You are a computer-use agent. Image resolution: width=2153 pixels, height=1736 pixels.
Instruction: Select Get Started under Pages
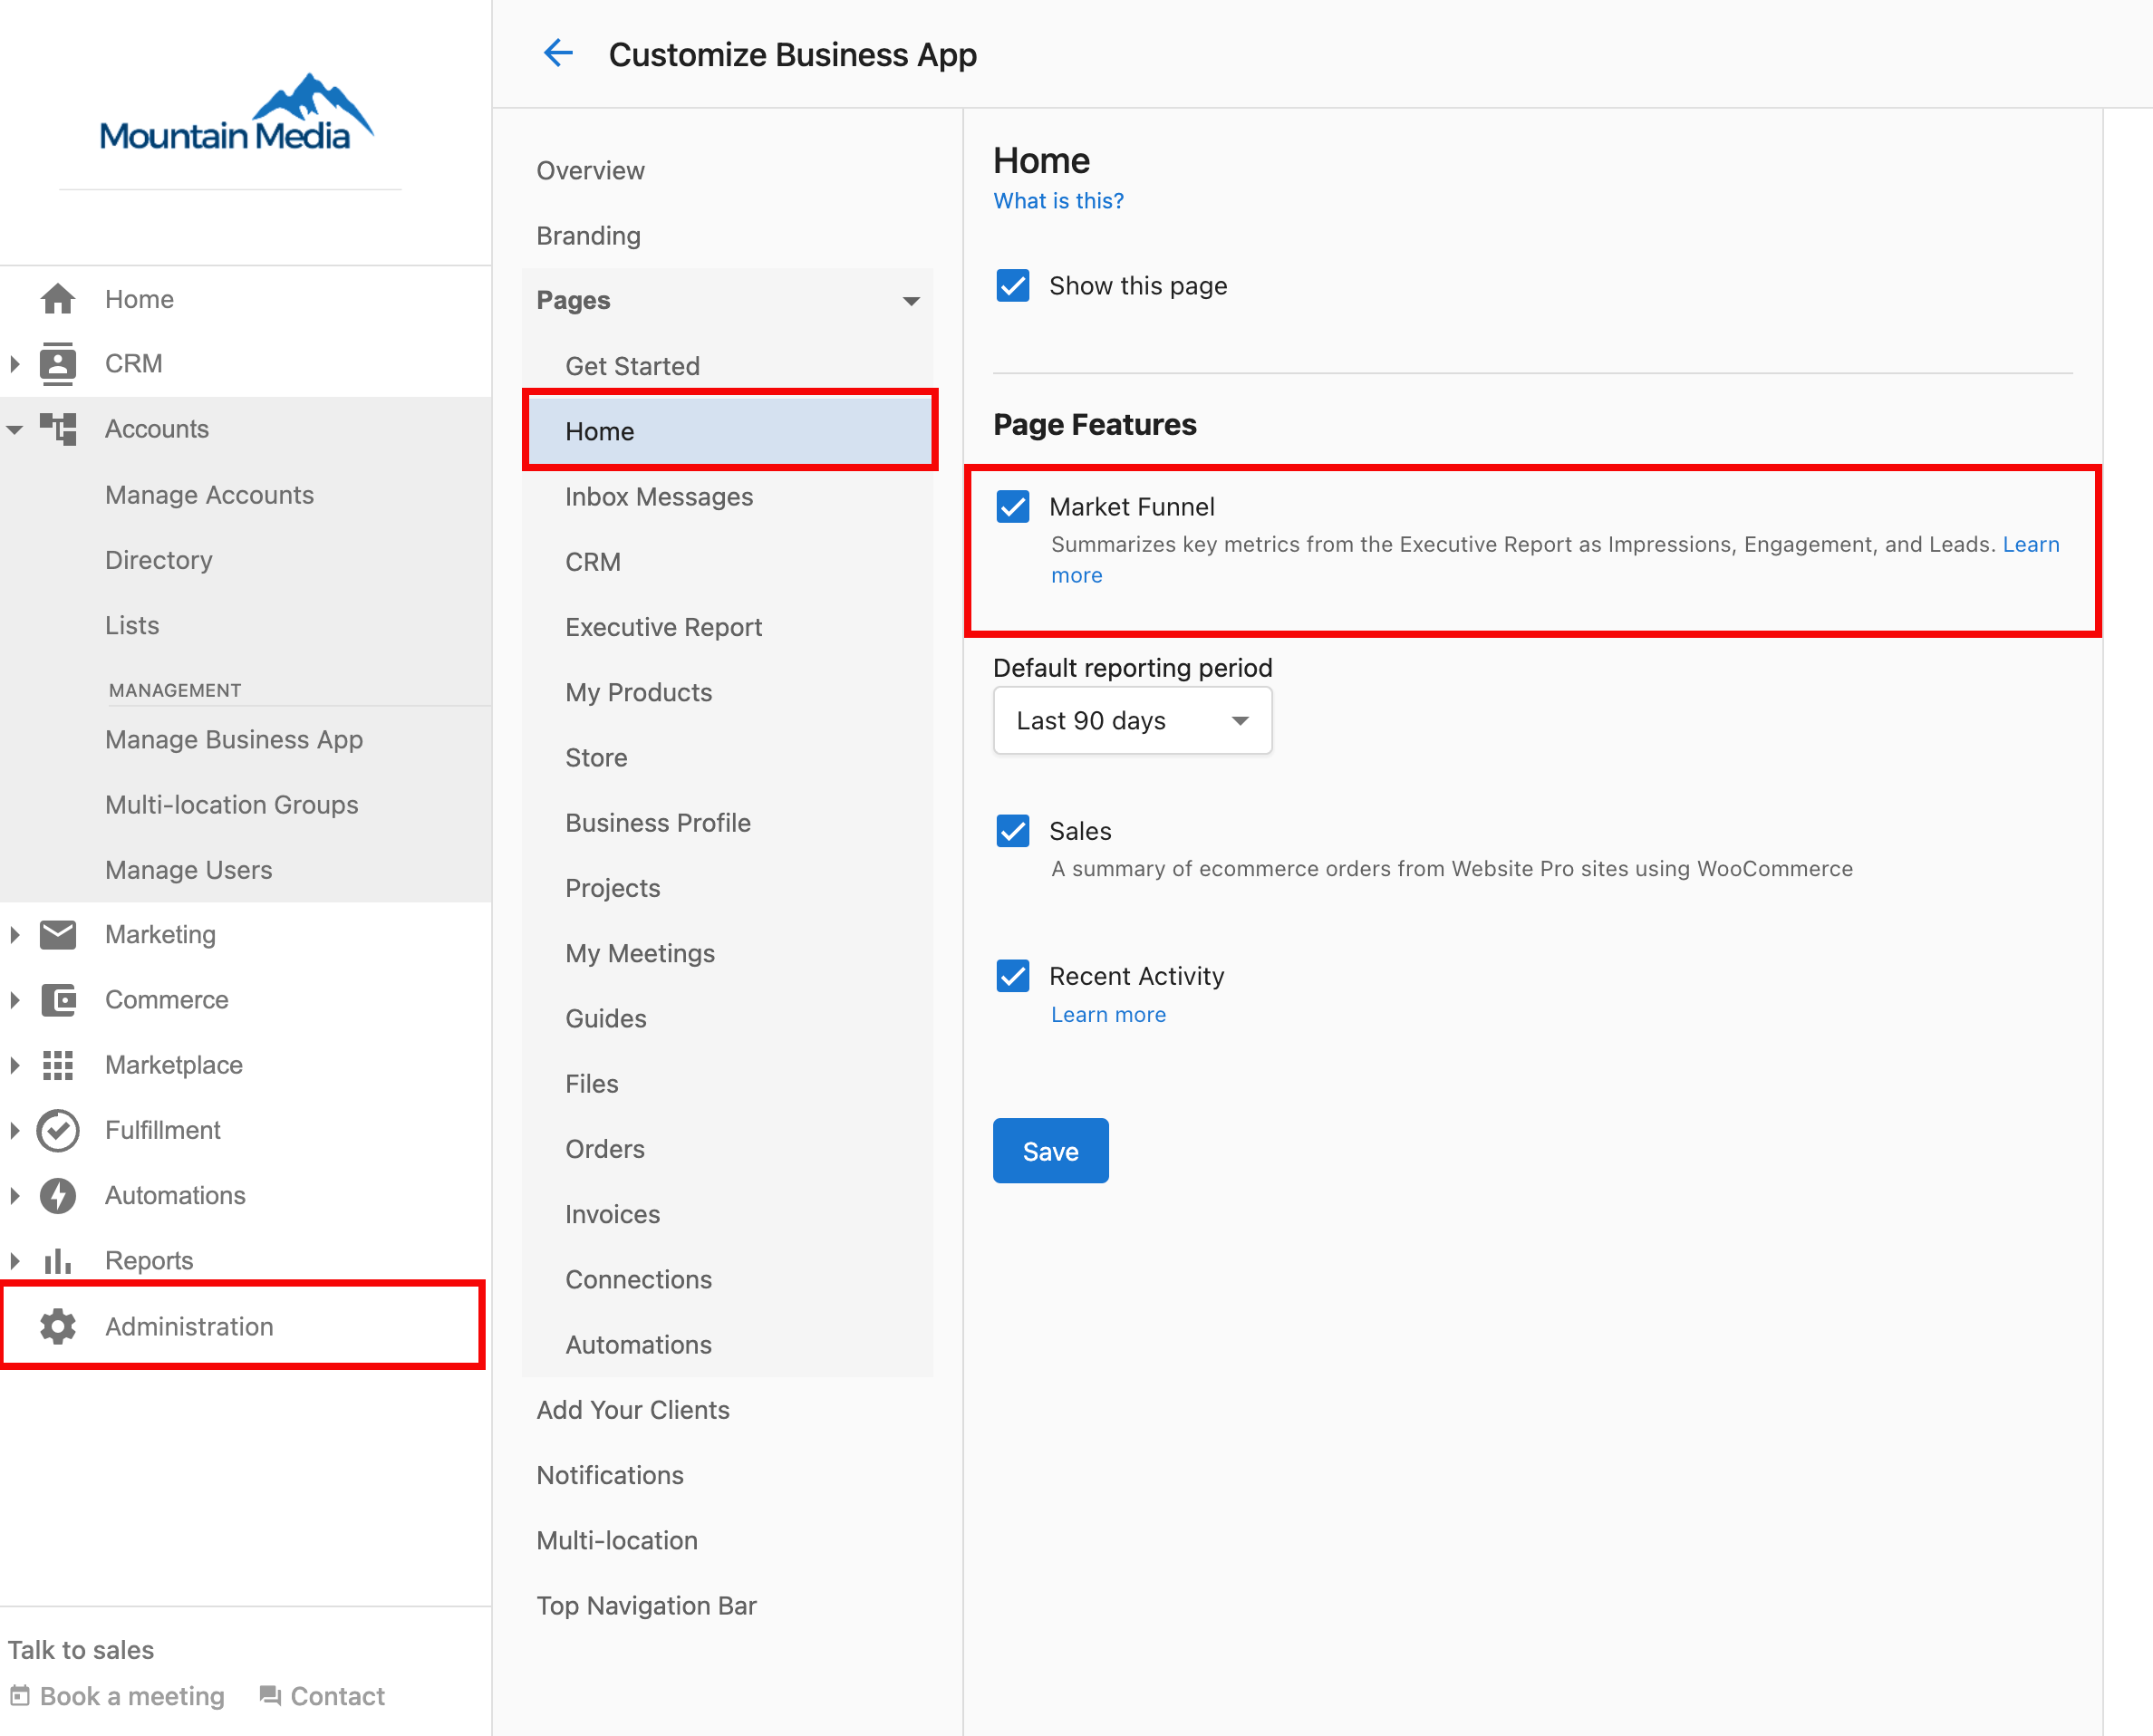click(632, 366)
